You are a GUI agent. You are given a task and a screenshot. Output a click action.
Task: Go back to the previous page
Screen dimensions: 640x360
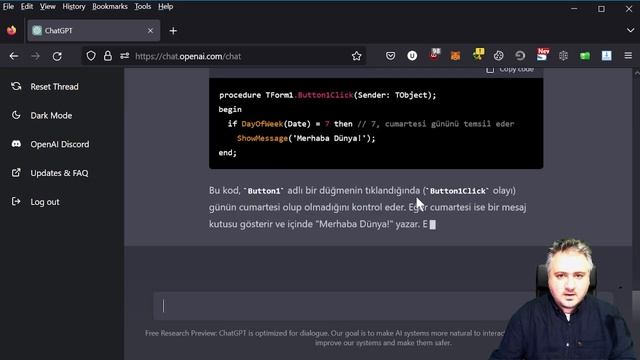[x=14, y=56]
